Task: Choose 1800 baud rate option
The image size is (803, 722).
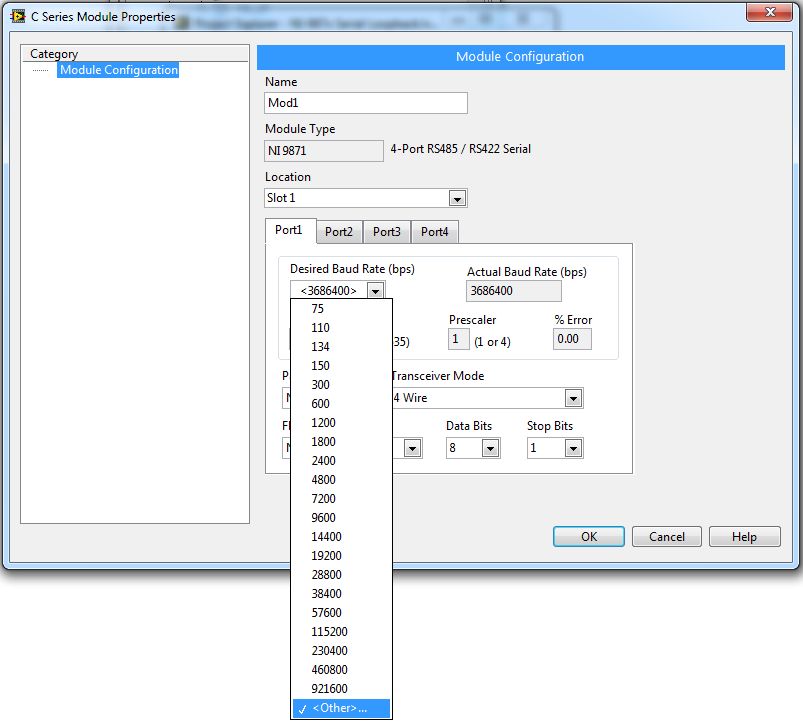Action: [341, 441]
